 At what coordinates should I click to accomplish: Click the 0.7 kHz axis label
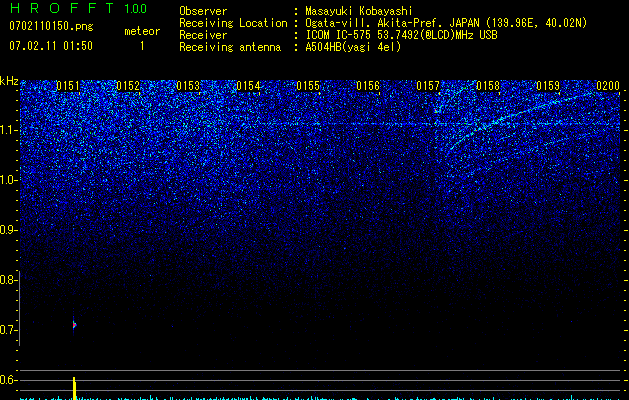point(8,330)
